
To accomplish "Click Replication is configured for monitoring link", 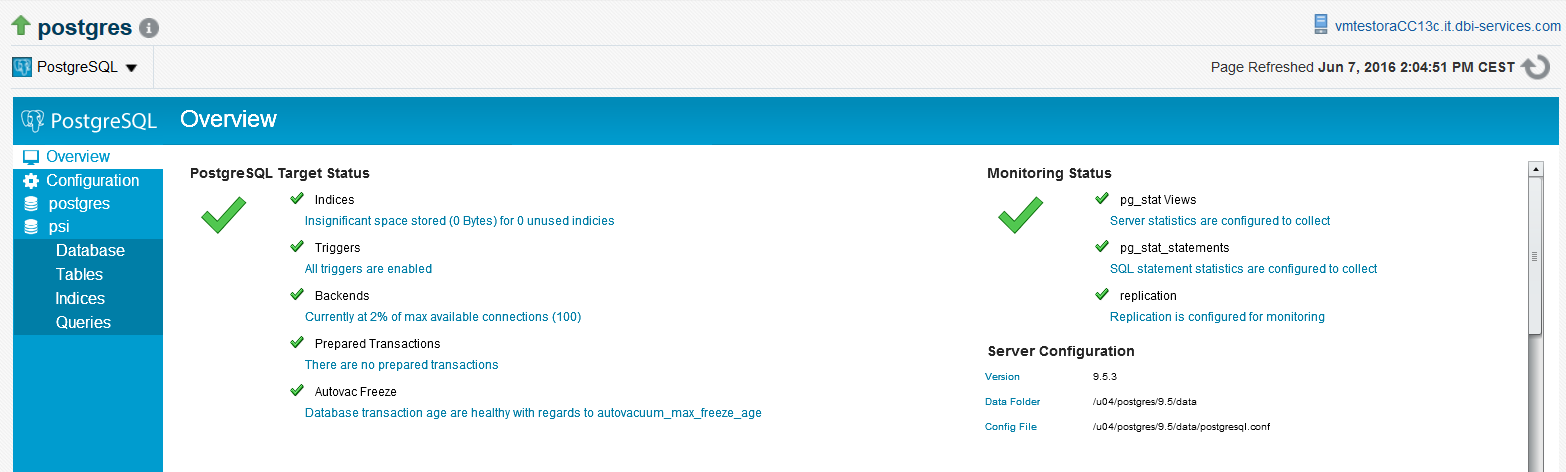I will pos(1217,317).
